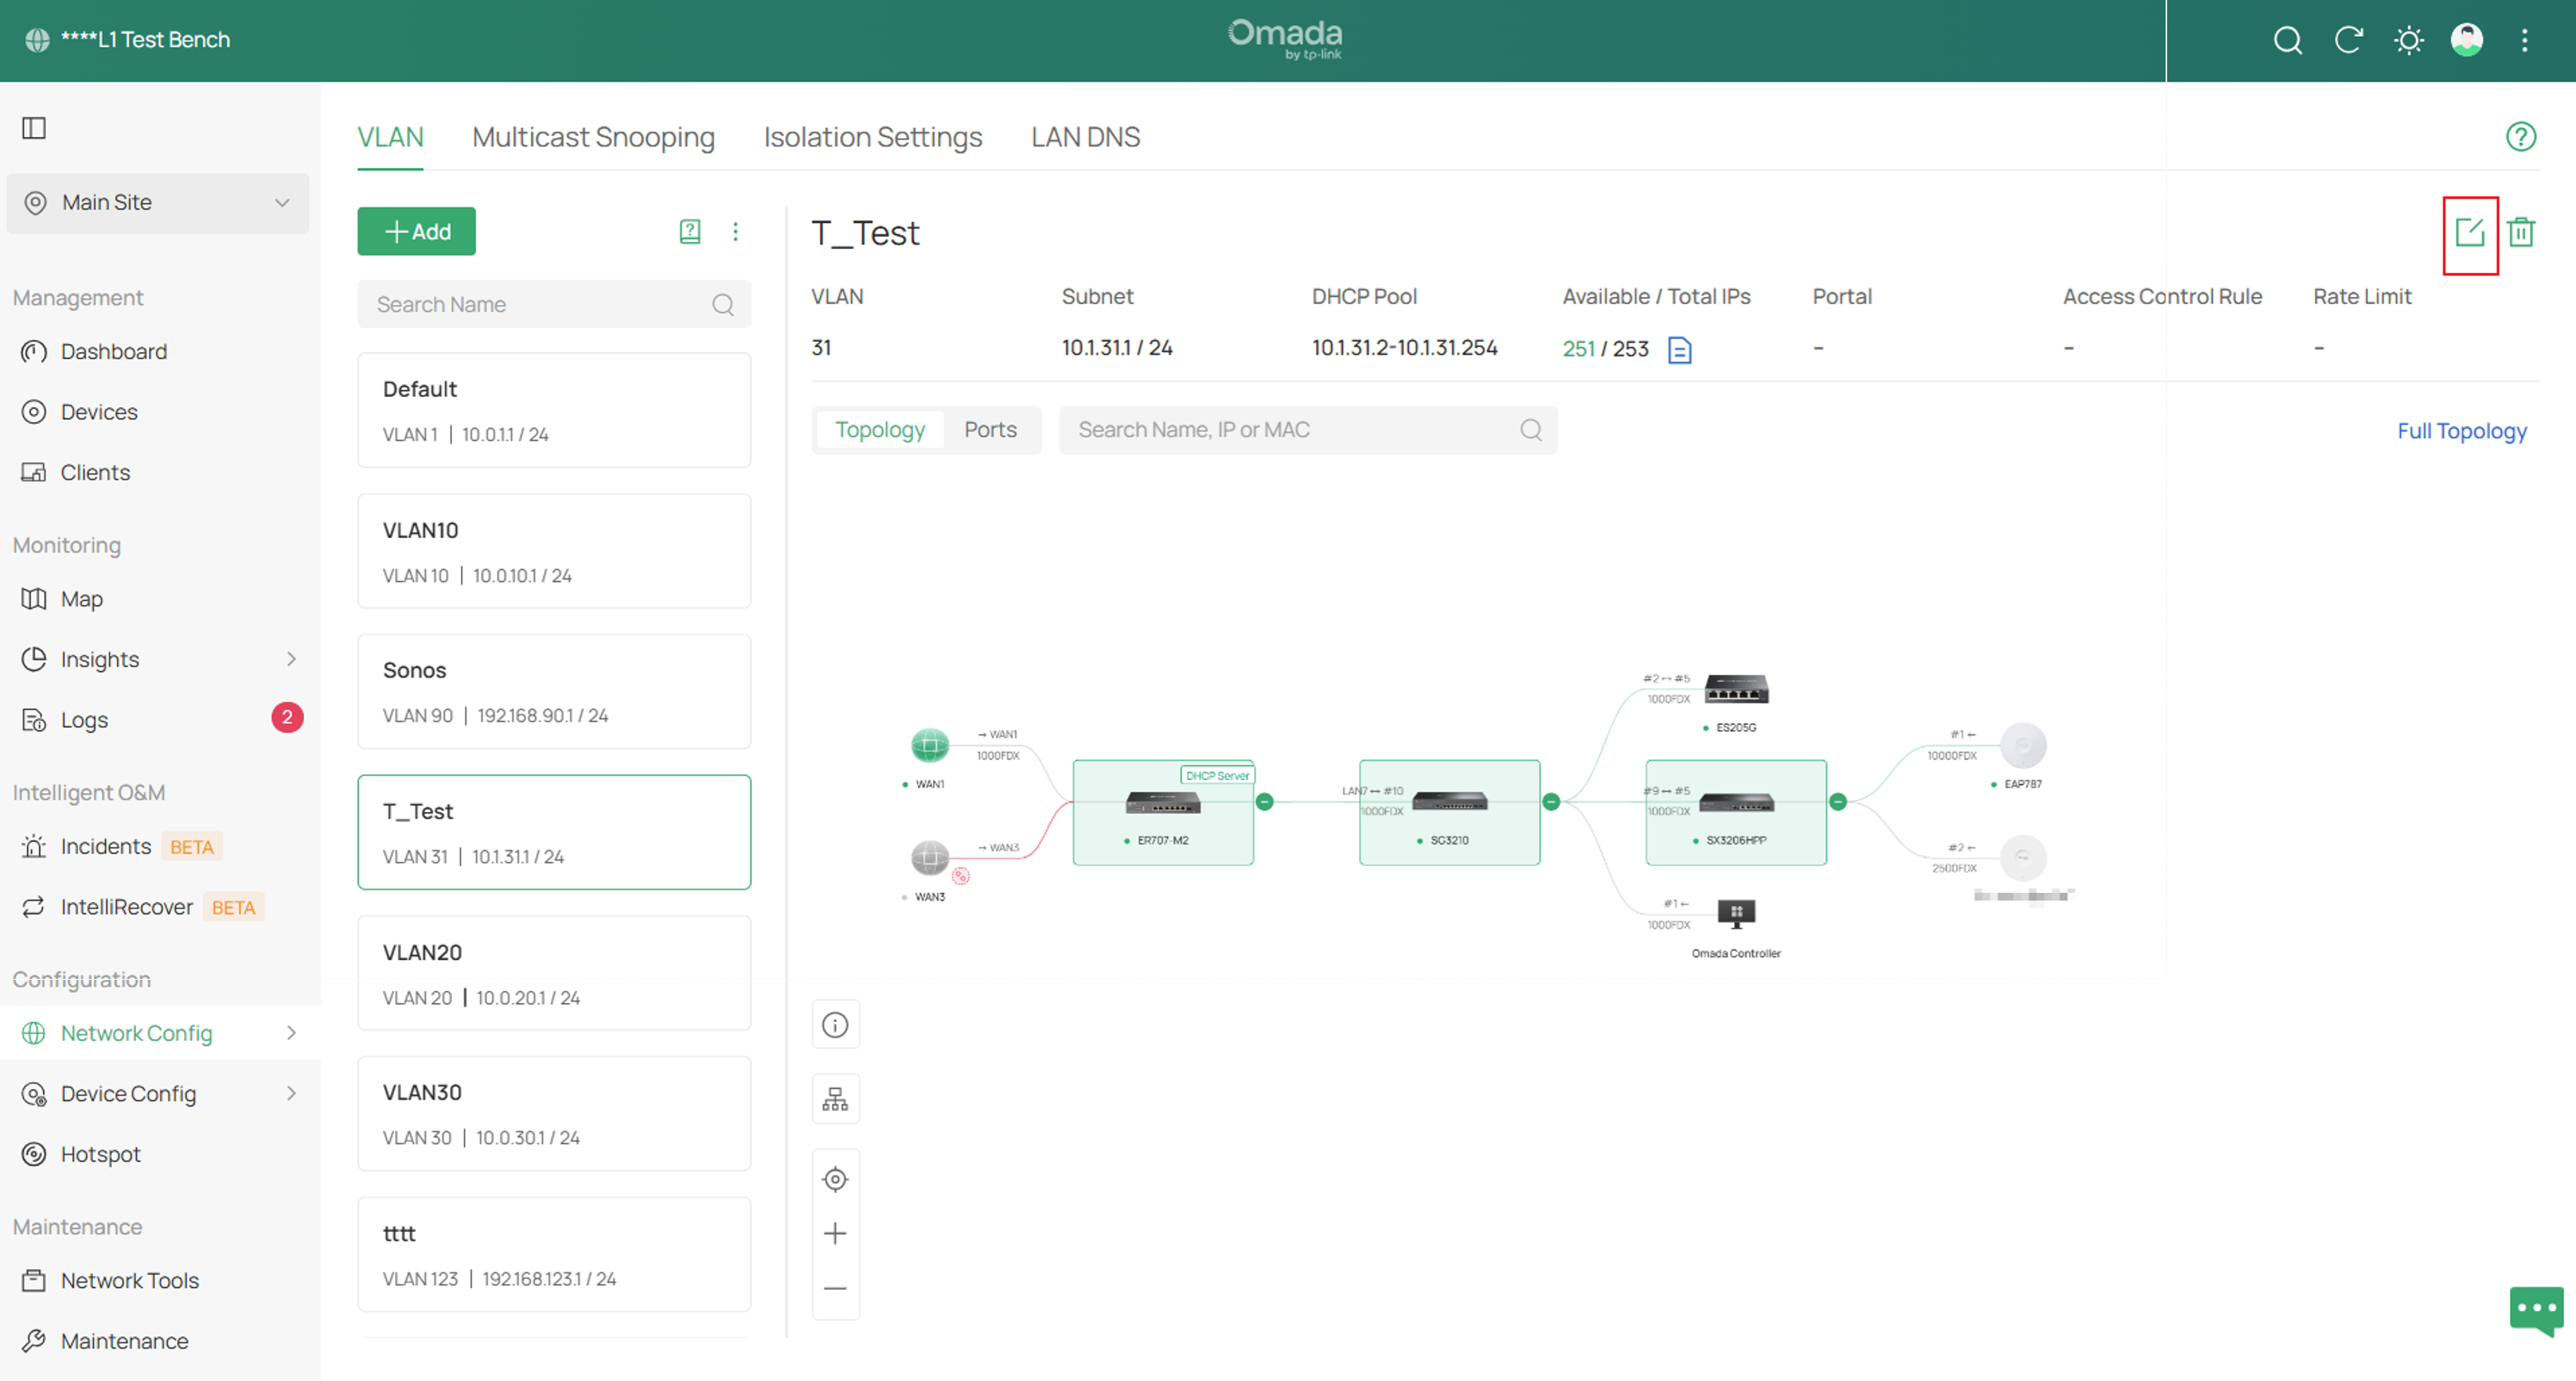Collapse the sidebar with panel icon
The width and height of the screenshot is (2576, 1381).
pyautogui.click(x=34, y=128)
